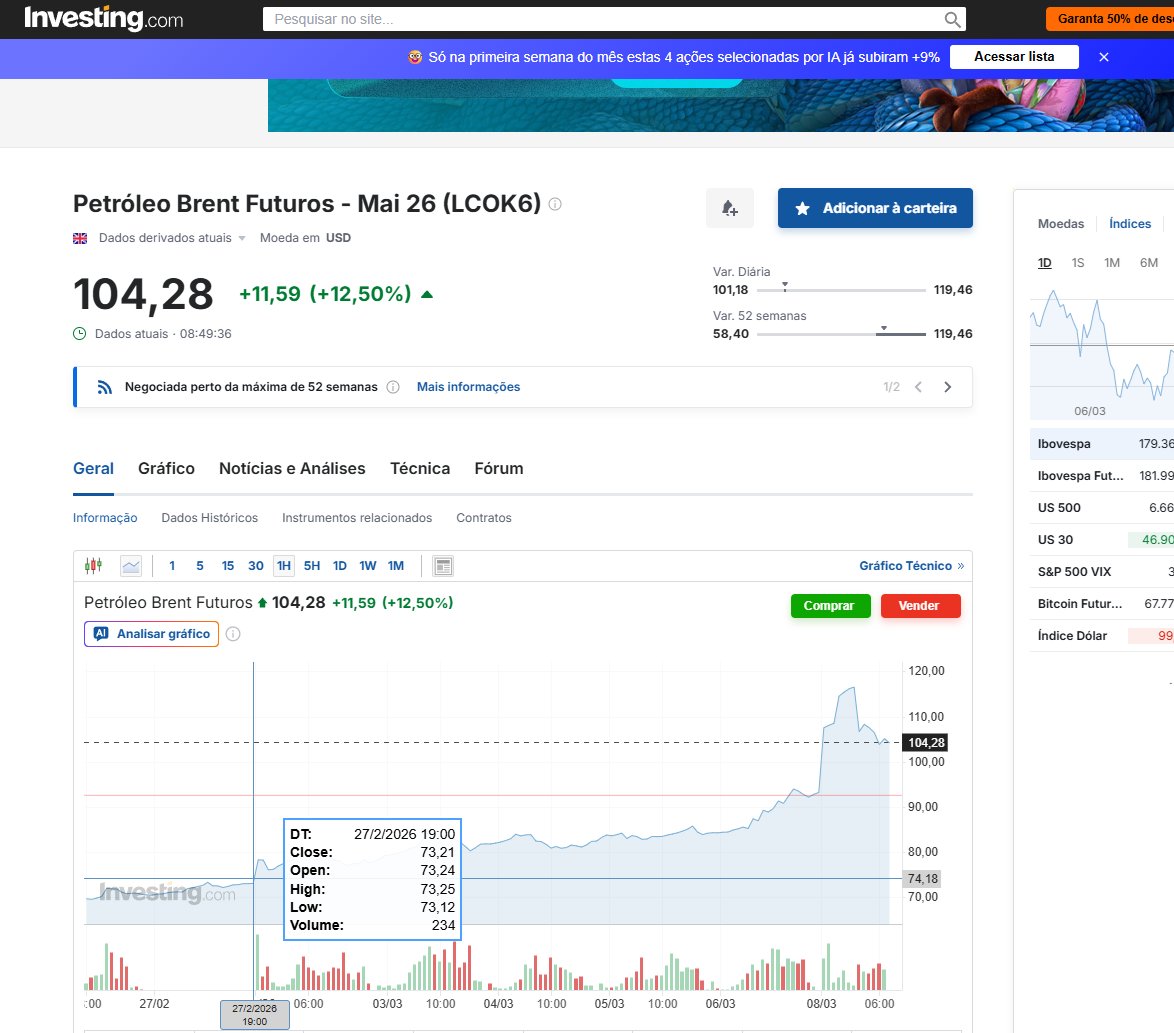Show previous alert message arrow
This screenshot has height=1033, width=1174.
click(919, 387)
